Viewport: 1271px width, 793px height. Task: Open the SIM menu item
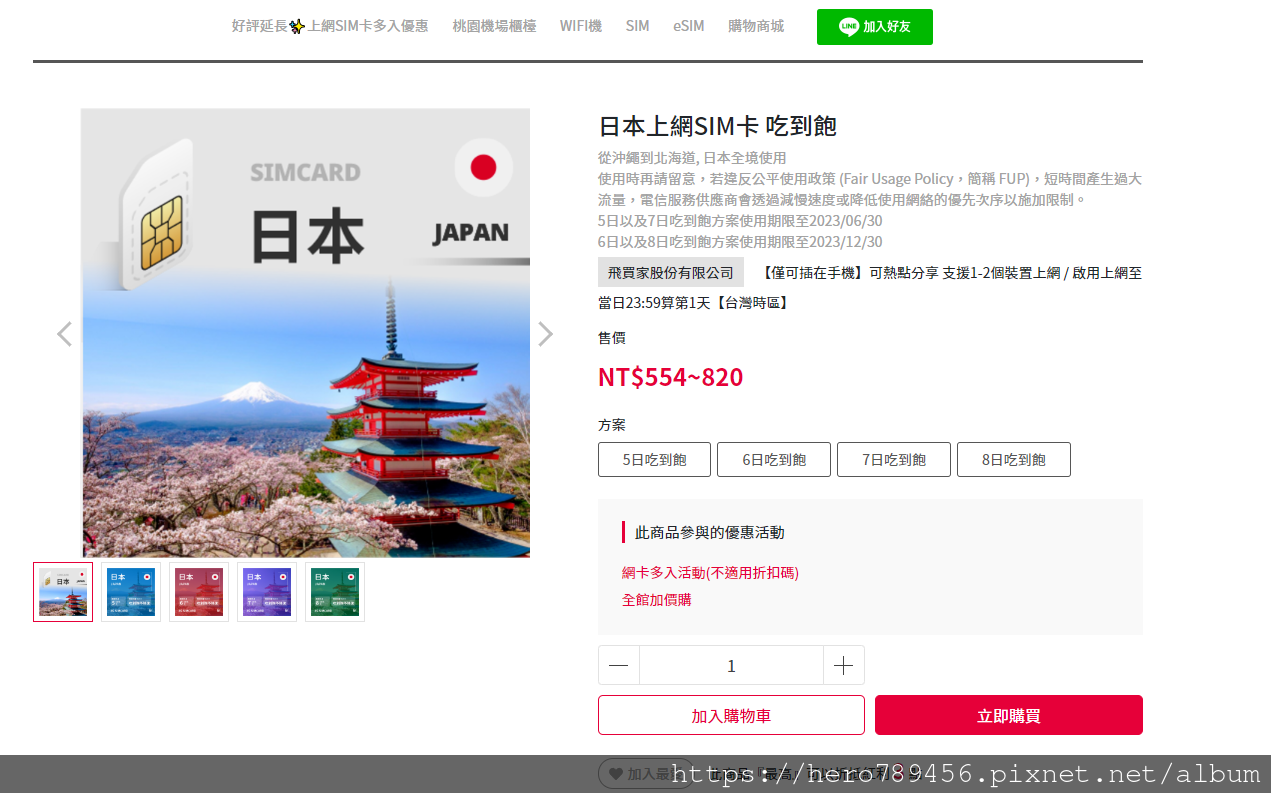click(638, 26)
